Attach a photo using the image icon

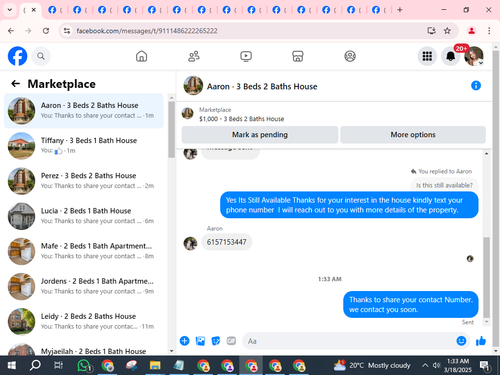[200, 341]
